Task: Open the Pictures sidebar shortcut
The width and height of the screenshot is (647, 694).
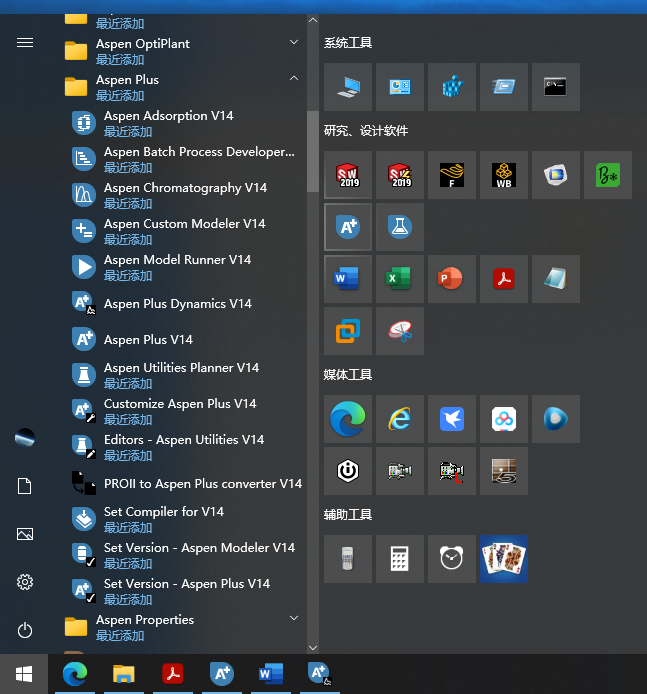Action: point(25,534)
